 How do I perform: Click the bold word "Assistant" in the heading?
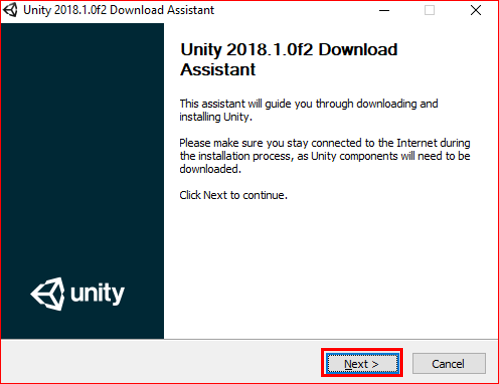(x=218, y=70)
